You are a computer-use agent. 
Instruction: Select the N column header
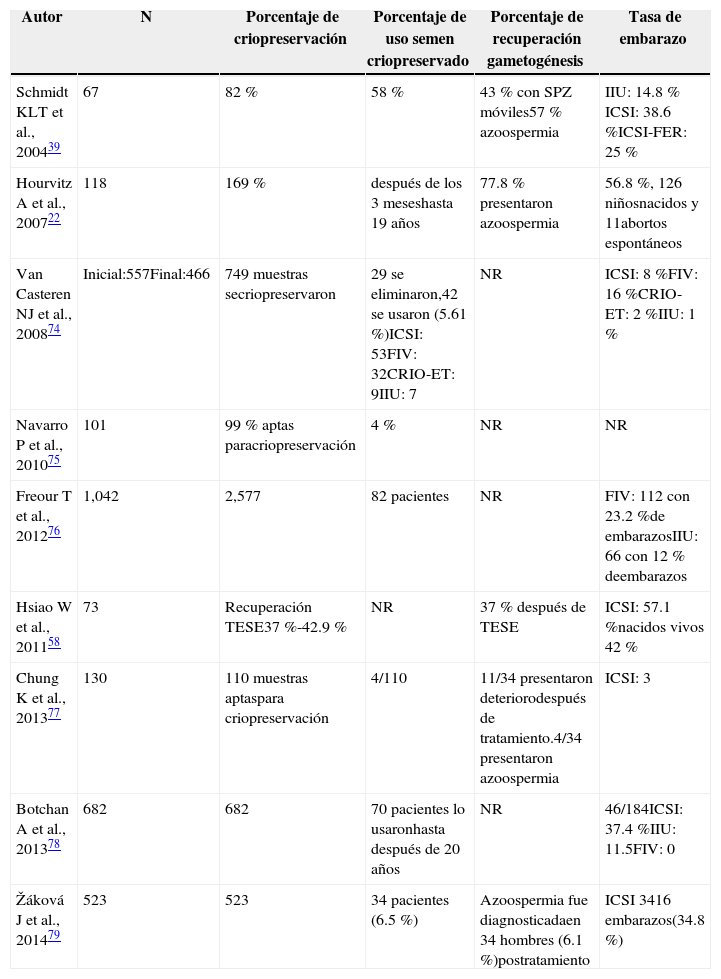pos(146,18)
